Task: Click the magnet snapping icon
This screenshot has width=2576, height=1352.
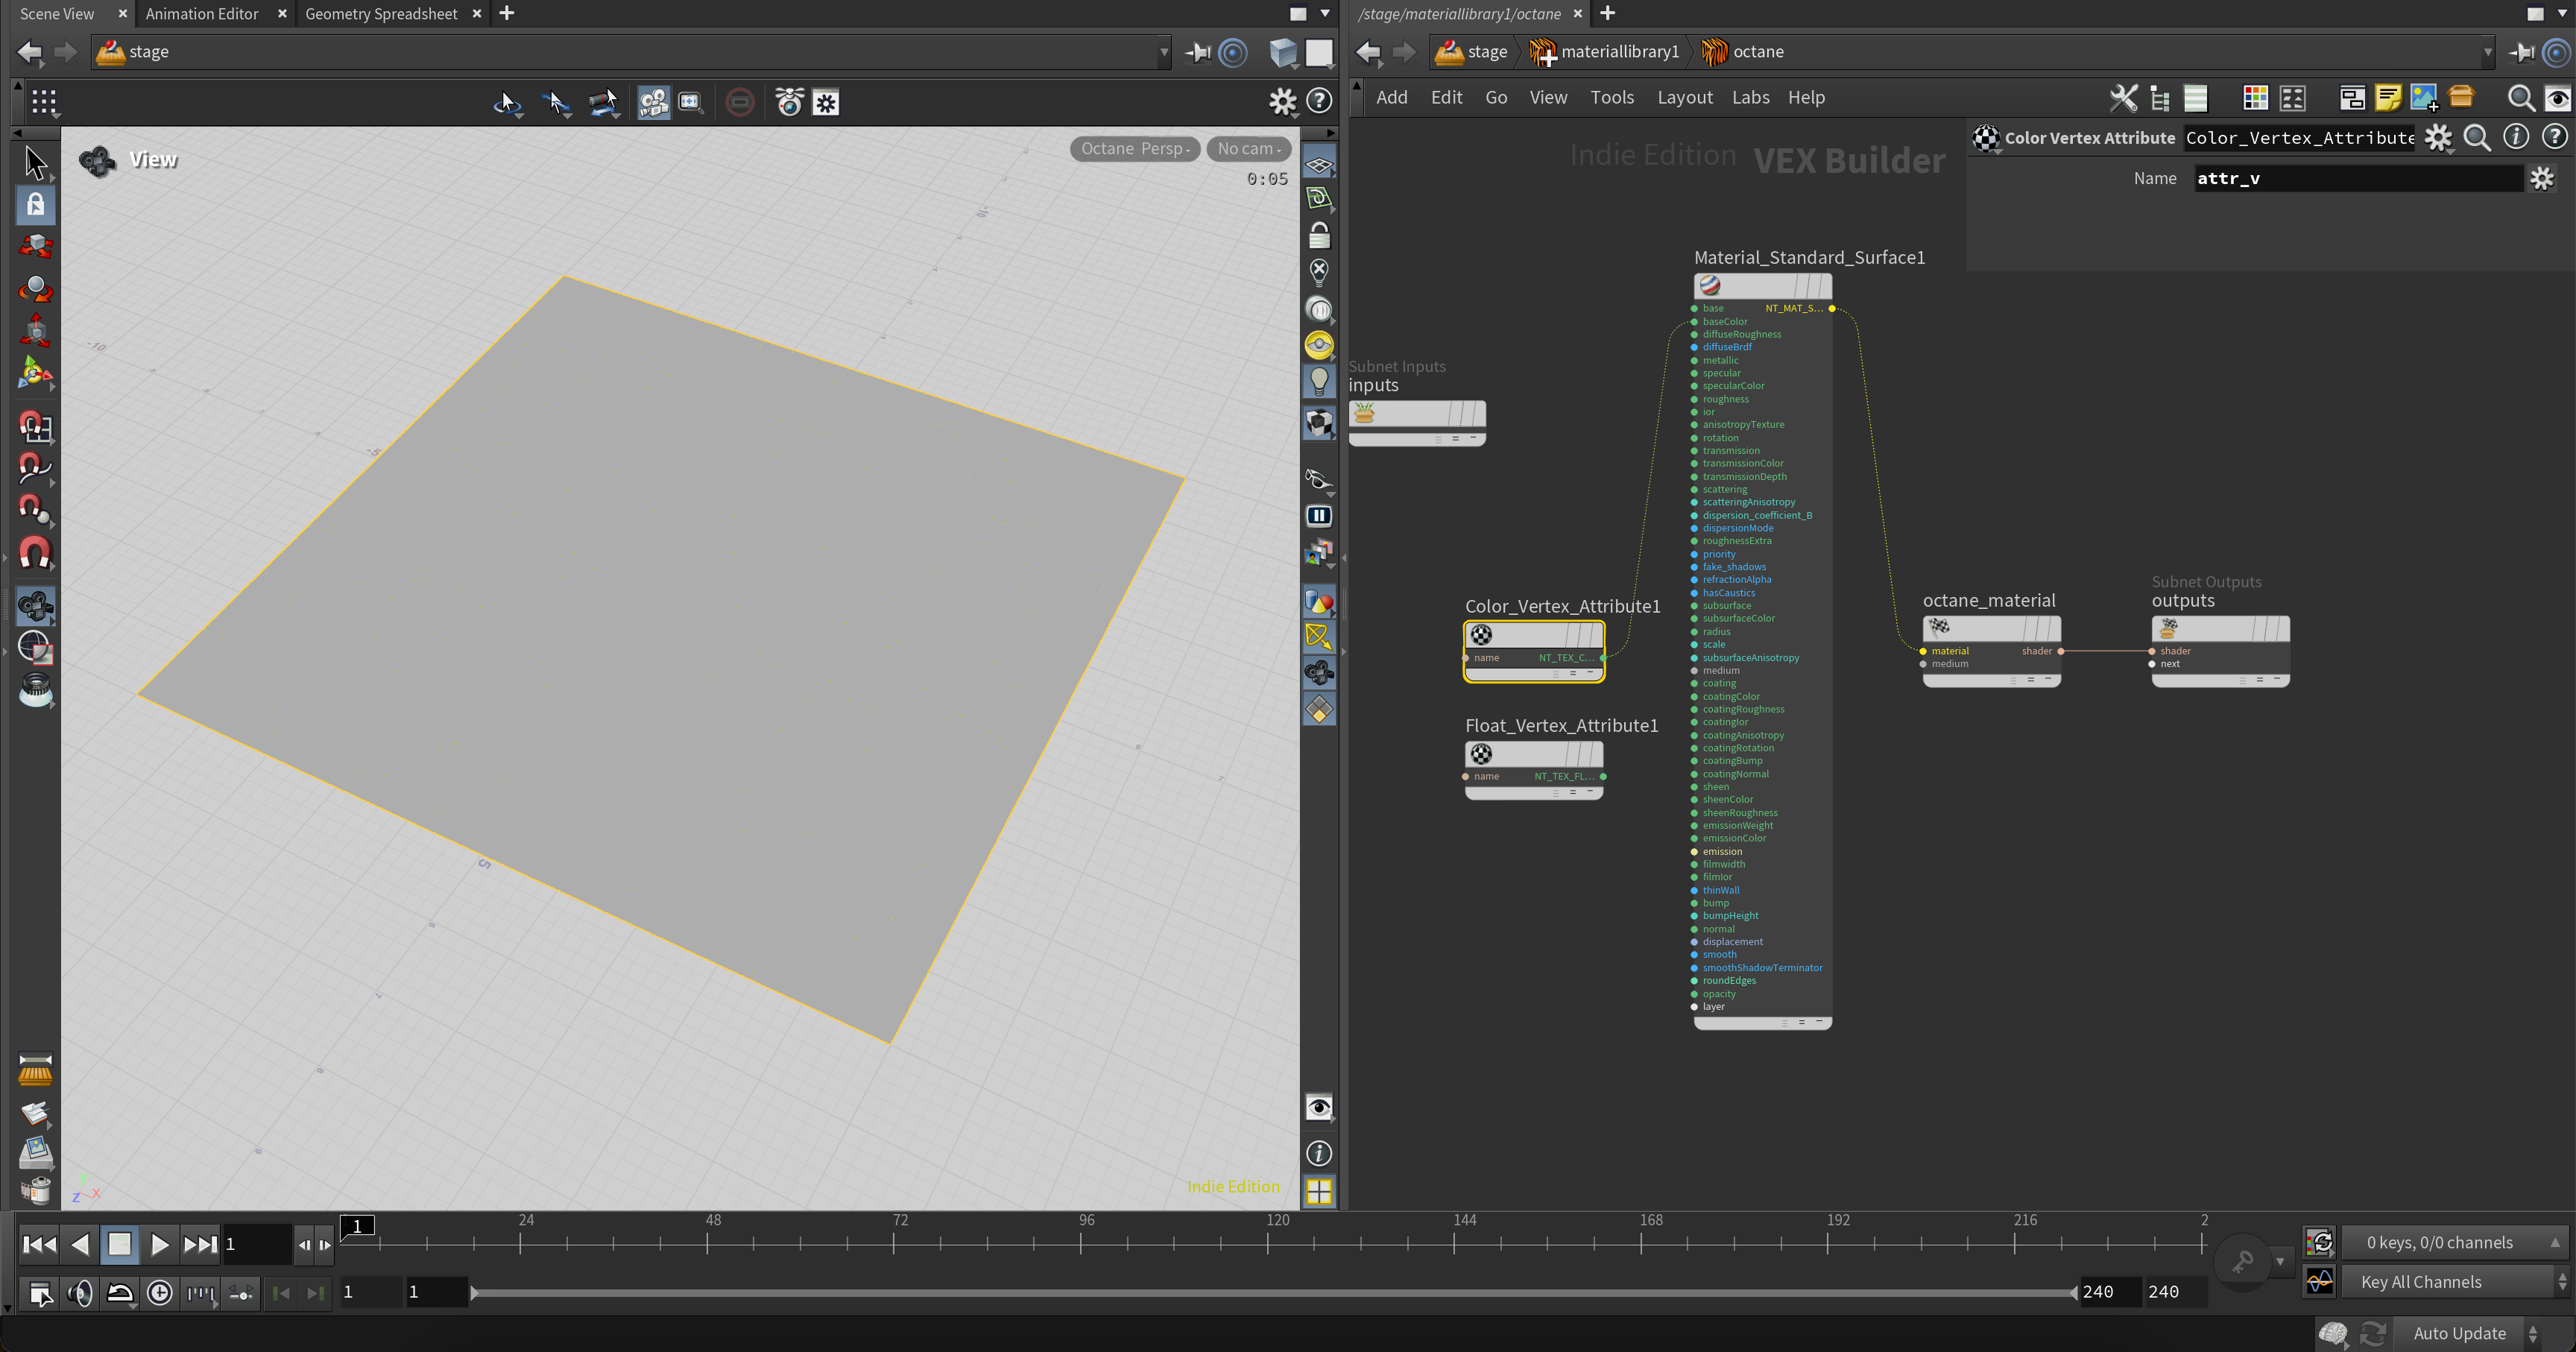Action: pos(35,553)
